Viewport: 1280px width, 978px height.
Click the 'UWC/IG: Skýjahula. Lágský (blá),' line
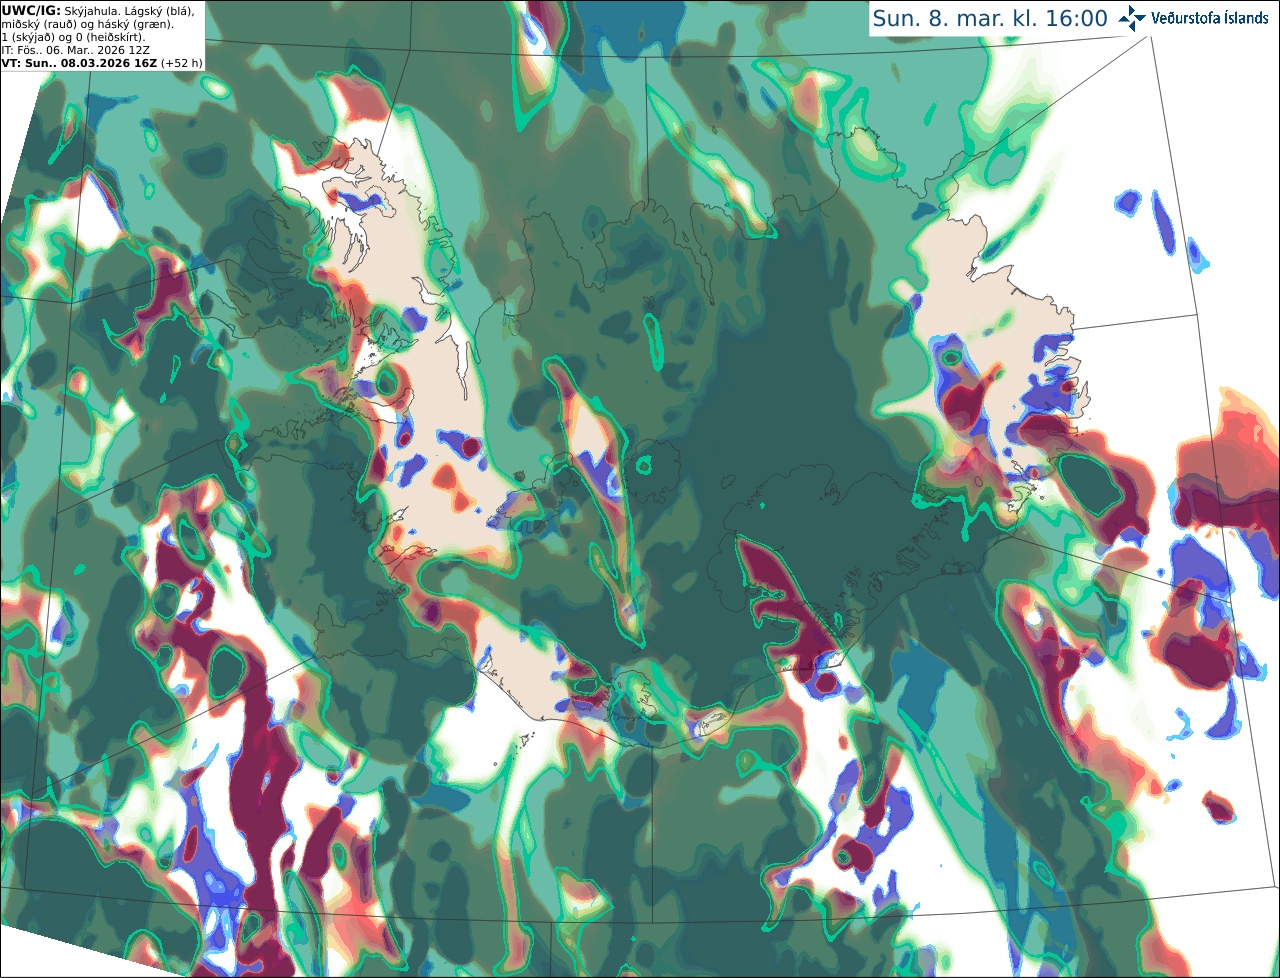point(98,10)
